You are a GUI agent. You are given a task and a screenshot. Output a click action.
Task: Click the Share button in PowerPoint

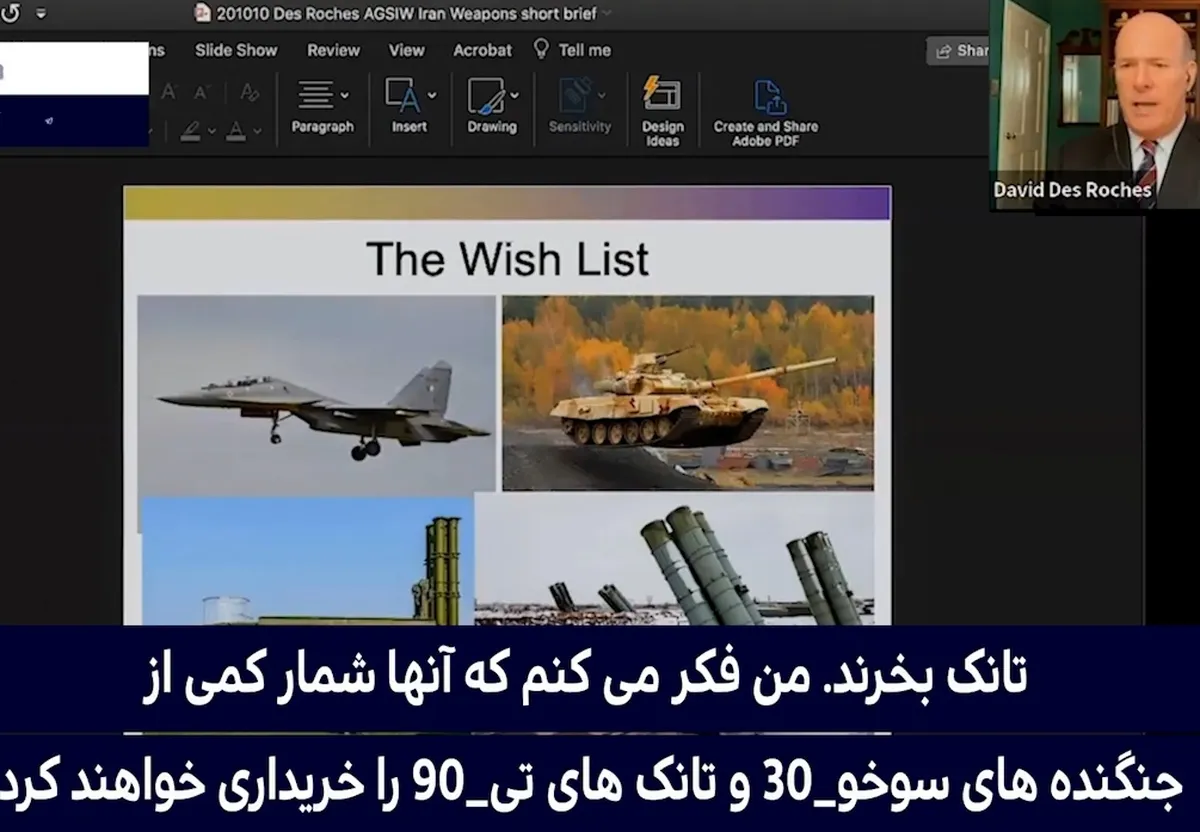pos(958,50)
